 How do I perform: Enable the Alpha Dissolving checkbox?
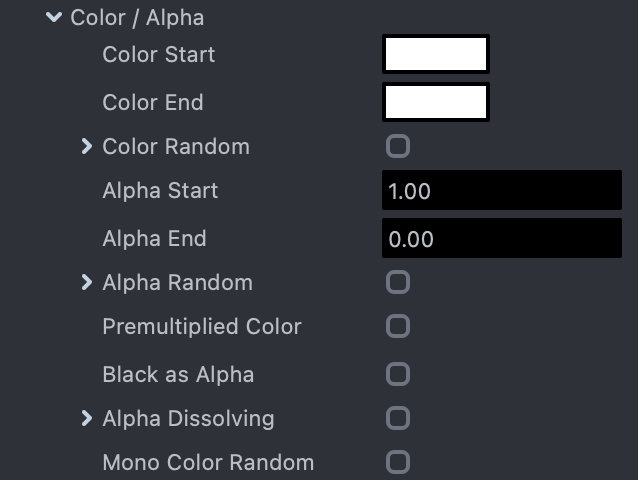[398, 419]
